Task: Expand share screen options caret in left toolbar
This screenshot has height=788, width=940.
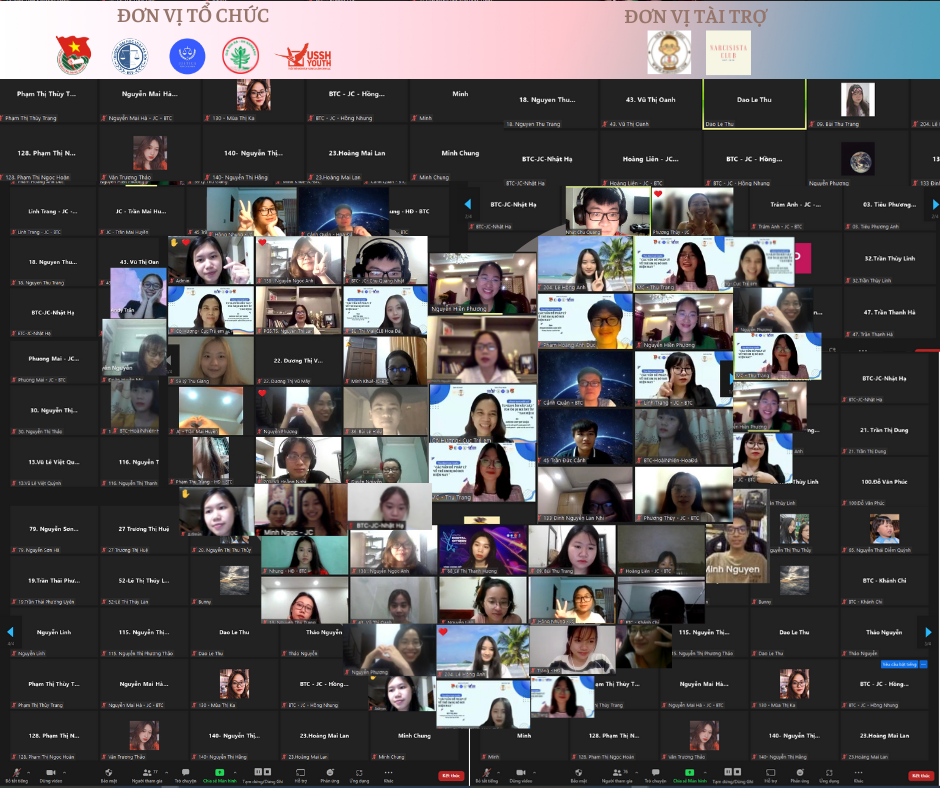Action: (232, 769)
